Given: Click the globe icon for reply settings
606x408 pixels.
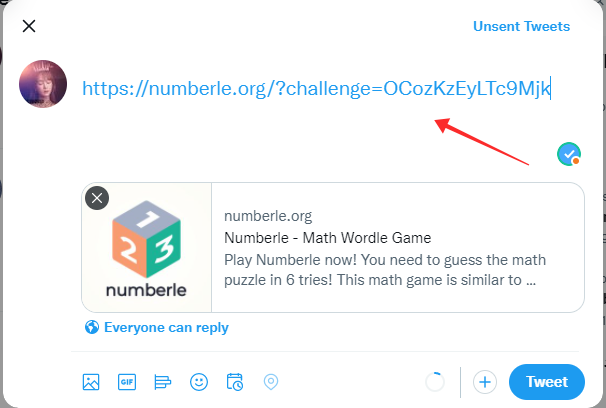Looking at the screenshot, I should click(x=92, y=327).
